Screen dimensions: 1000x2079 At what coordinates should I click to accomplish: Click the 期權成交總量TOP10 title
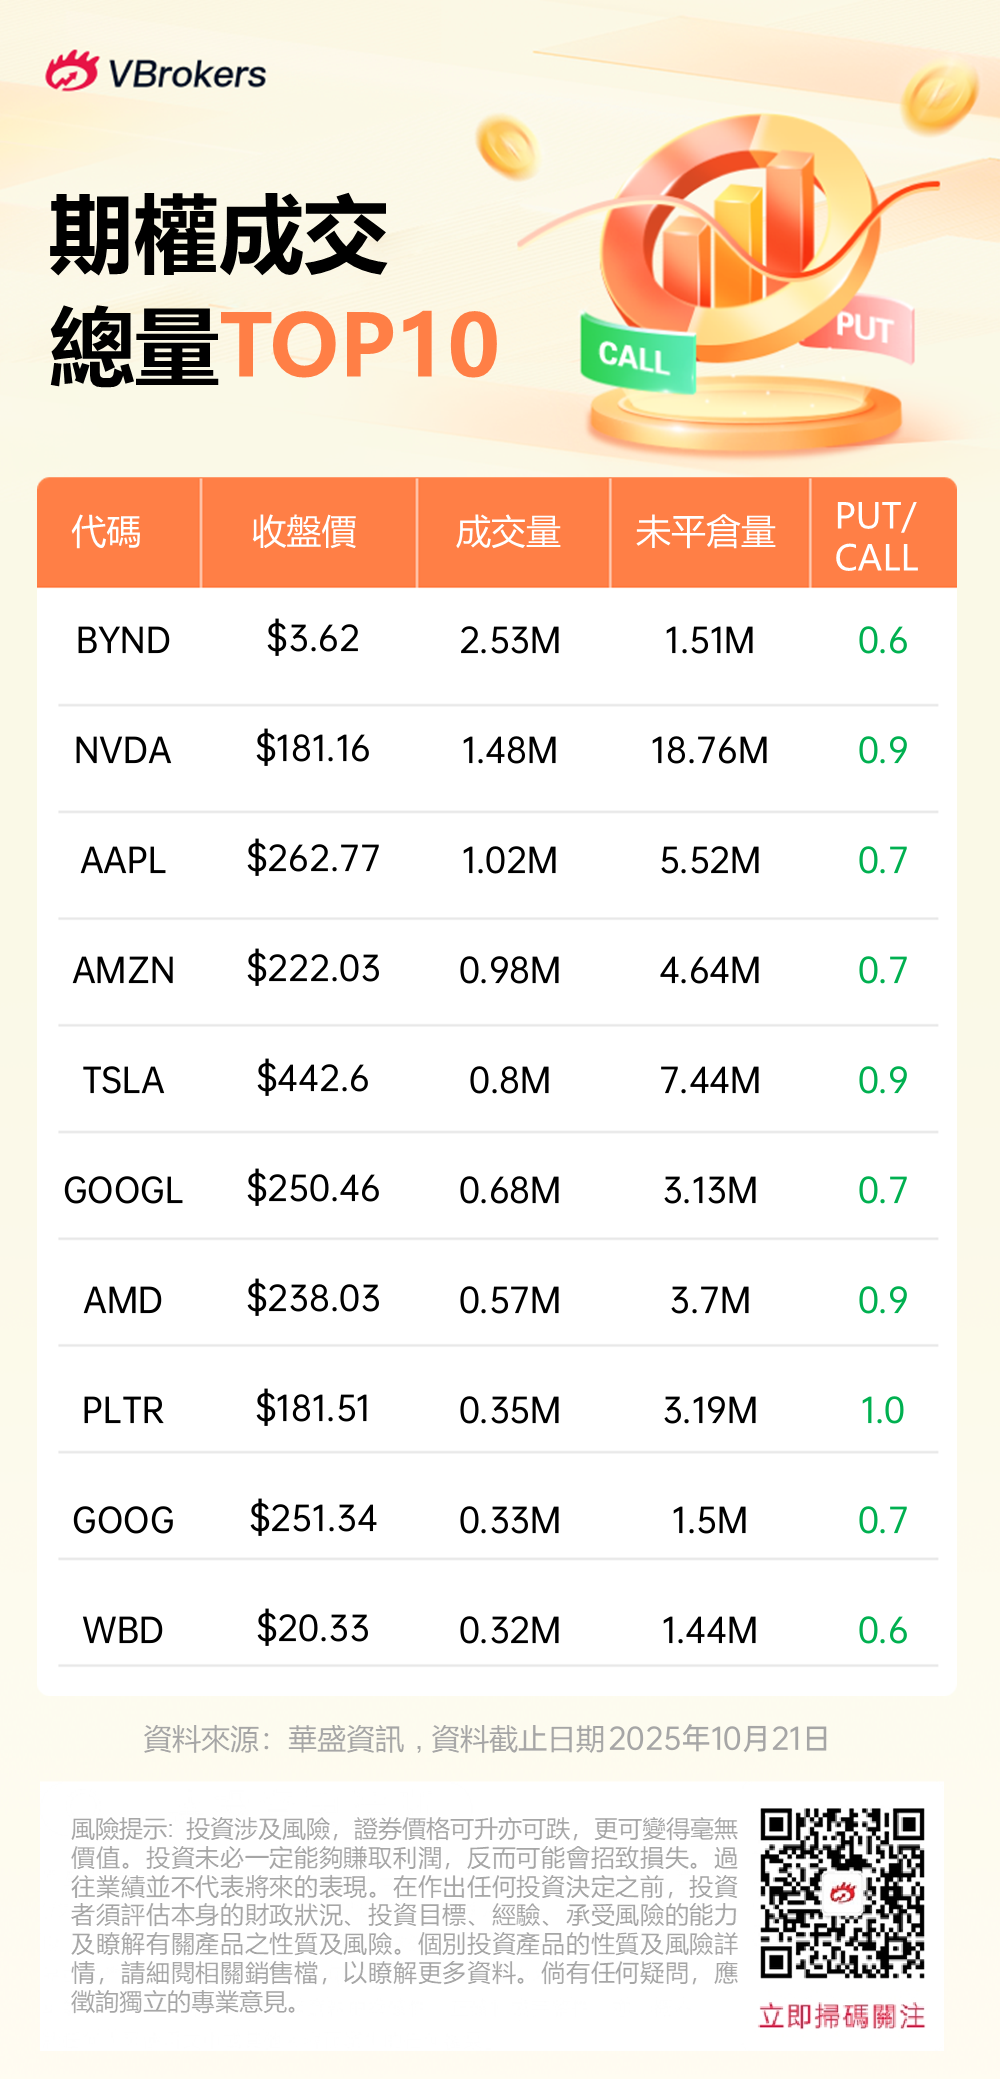point(273,290)
